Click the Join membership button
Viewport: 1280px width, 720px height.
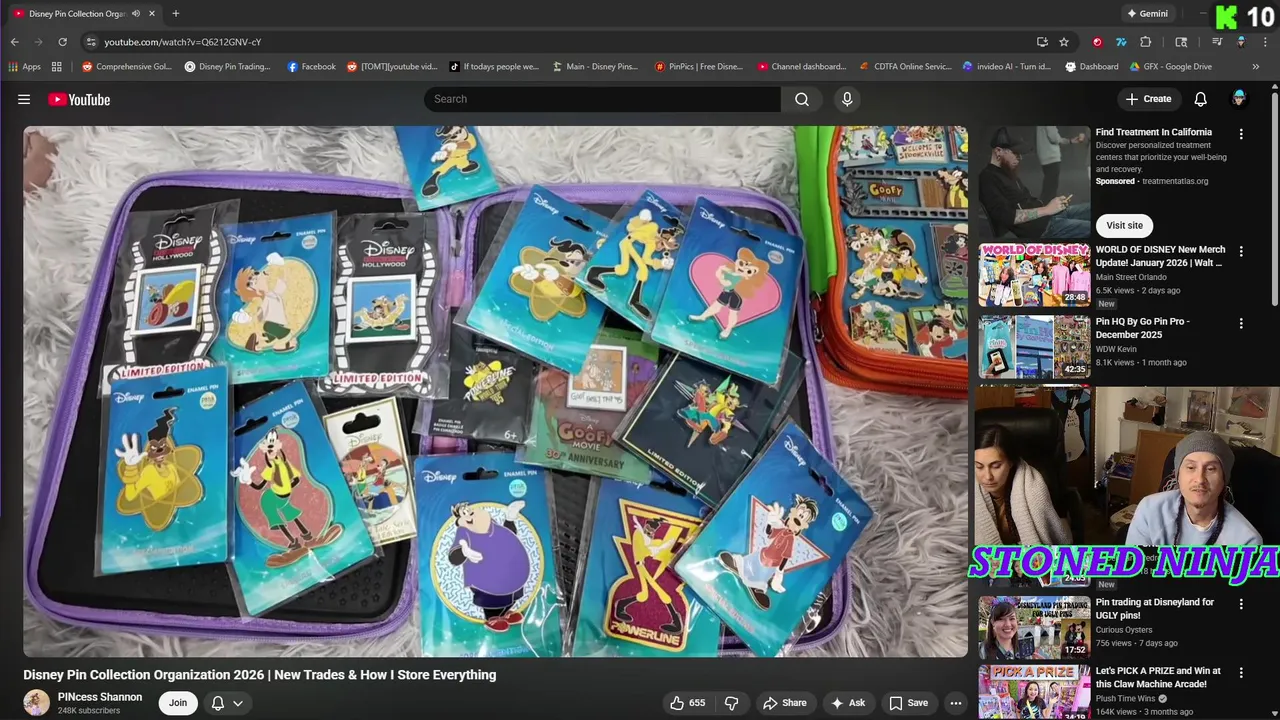[177, 703]
